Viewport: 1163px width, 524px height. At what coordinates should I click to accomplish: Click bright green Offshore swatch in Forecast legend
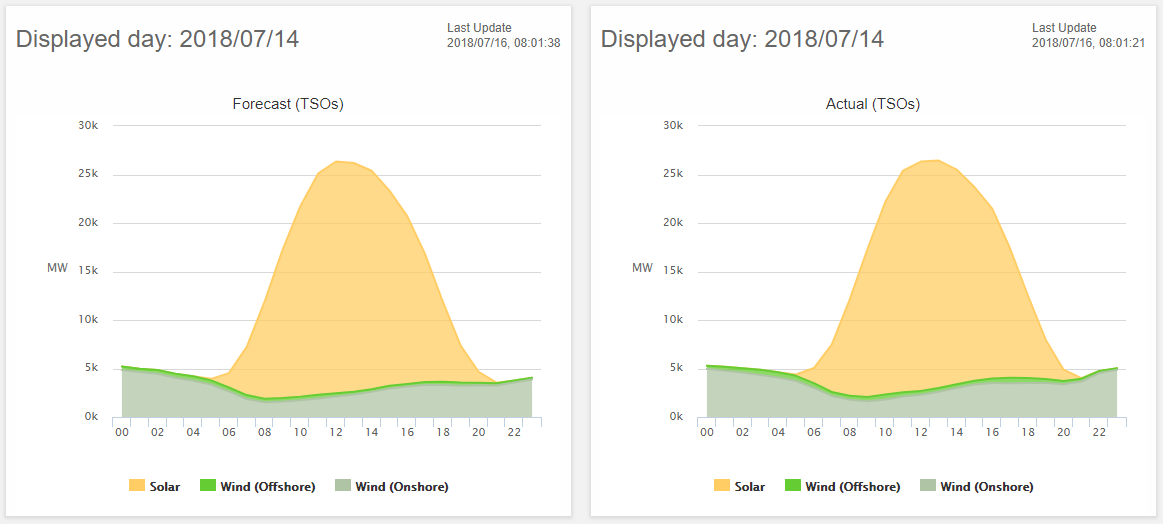(208, 486)
